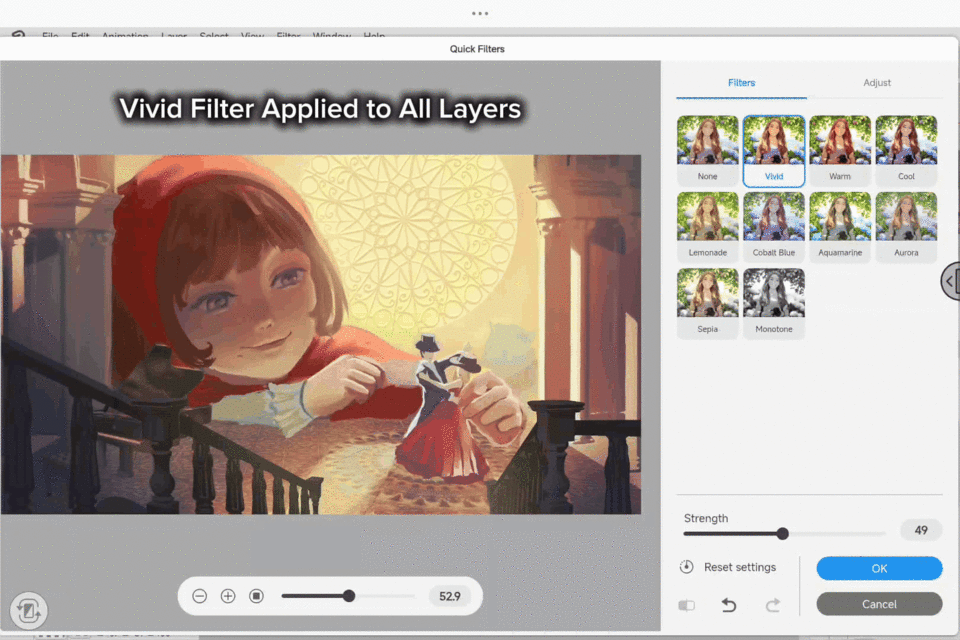Select the Warm filter thumbnail
Screen dimensions: 960x640
point(840,150)
